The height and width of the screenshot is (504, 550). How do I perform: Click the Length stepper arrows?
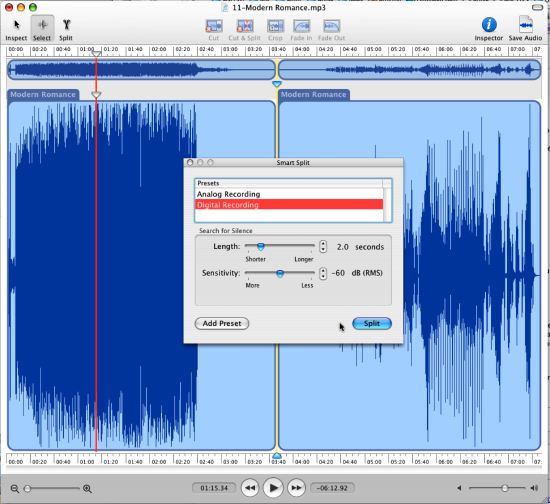tap(323, 247)
